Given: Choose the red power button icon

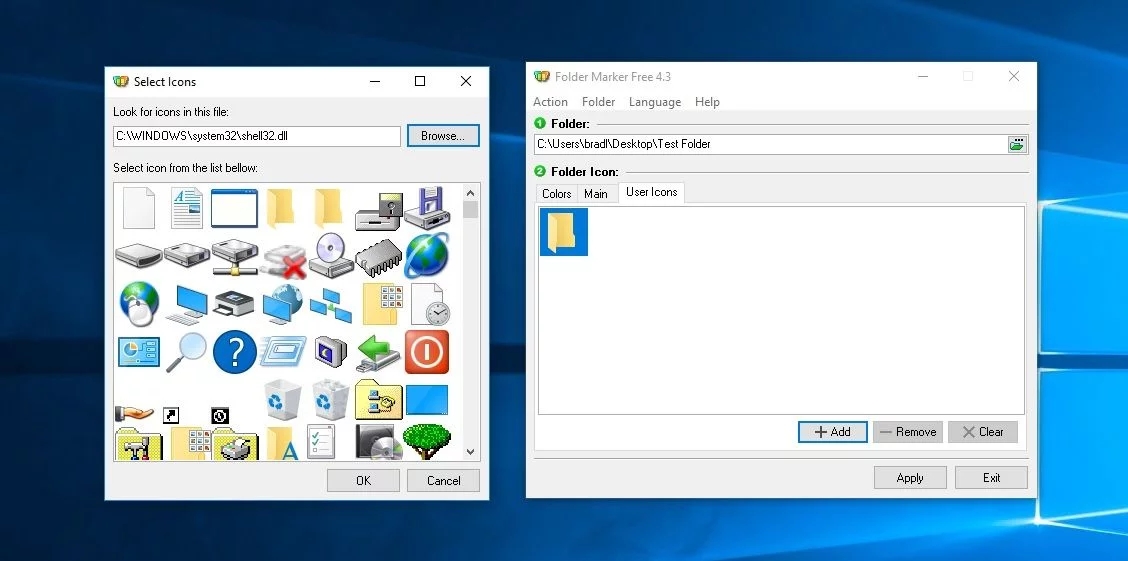Looking at the screenshot, I should (x=427, y=352).
